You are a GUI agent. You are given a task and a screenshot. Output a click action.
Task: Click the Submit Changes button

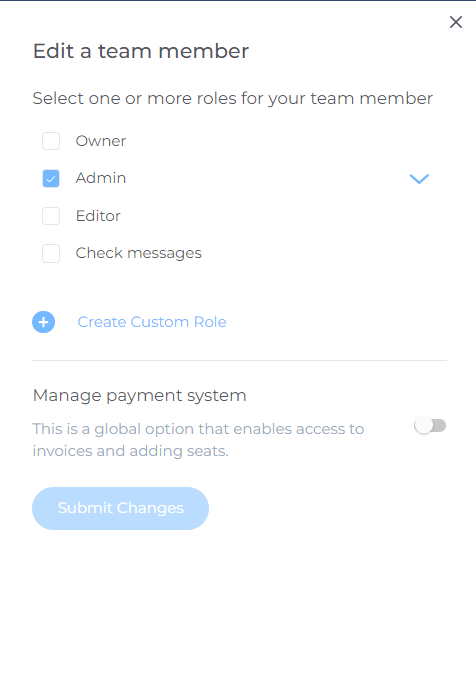click(x=120, y=508)
